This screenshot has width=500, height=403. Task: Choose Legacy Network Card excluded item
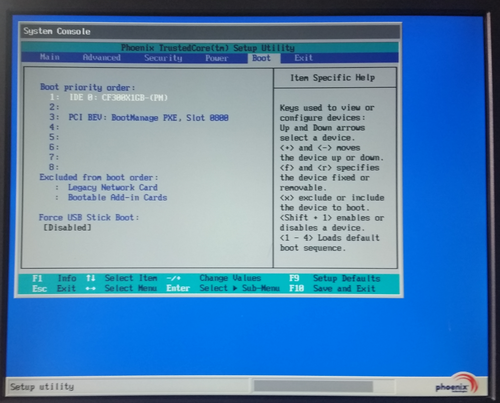click(x=113, y=187)
